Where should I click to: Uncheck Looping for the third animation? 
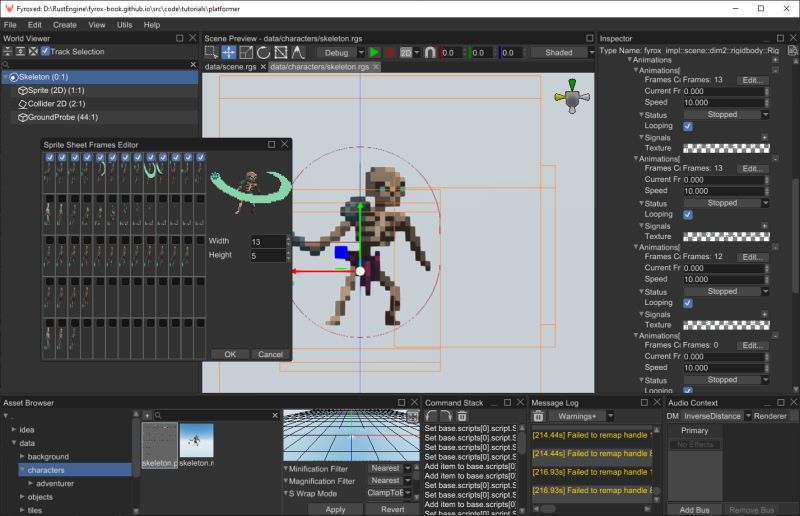688,303
